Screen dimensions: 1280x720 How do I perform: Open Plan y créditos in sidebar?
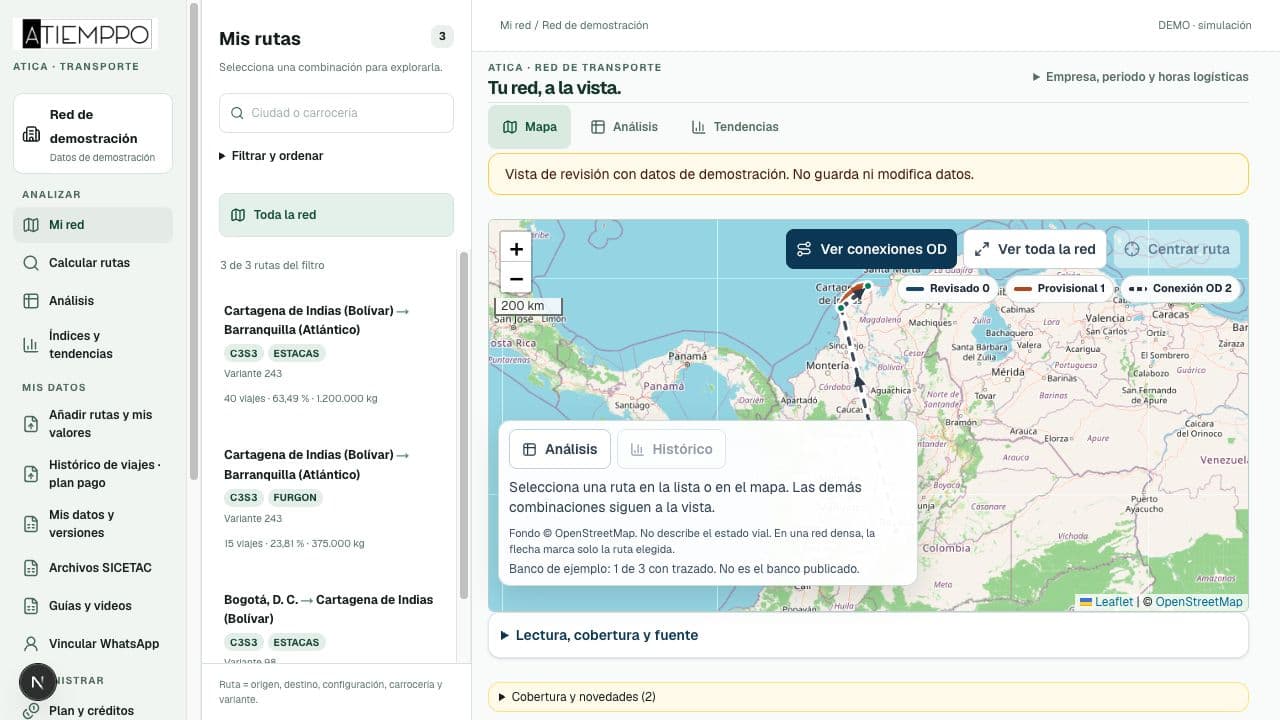(91, 710)
